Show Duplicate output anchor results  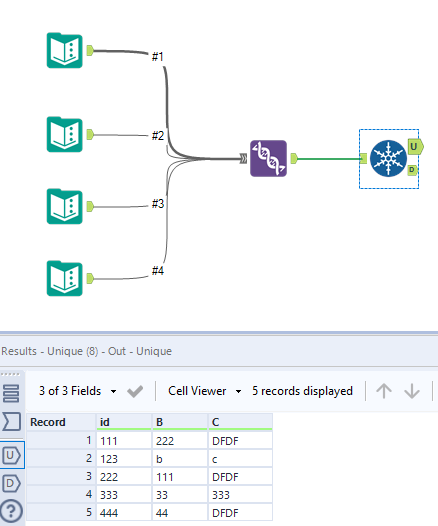pos(12,483)
